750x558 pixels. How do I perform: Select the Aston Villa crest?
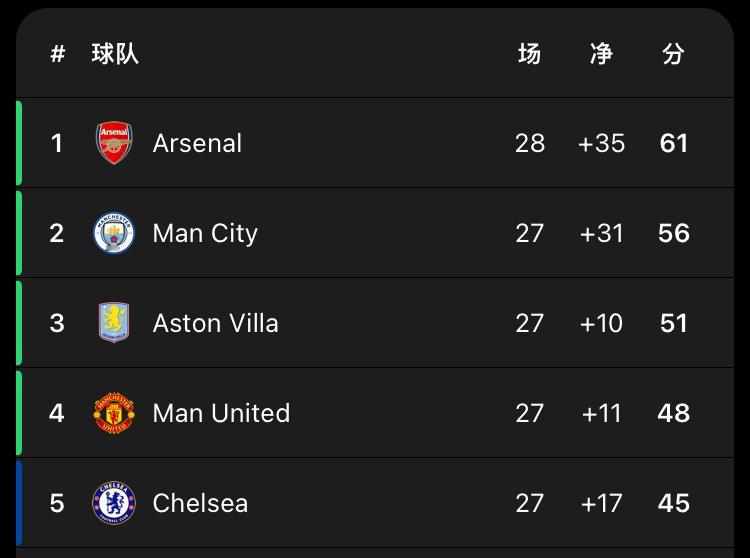tap(114, 322)
